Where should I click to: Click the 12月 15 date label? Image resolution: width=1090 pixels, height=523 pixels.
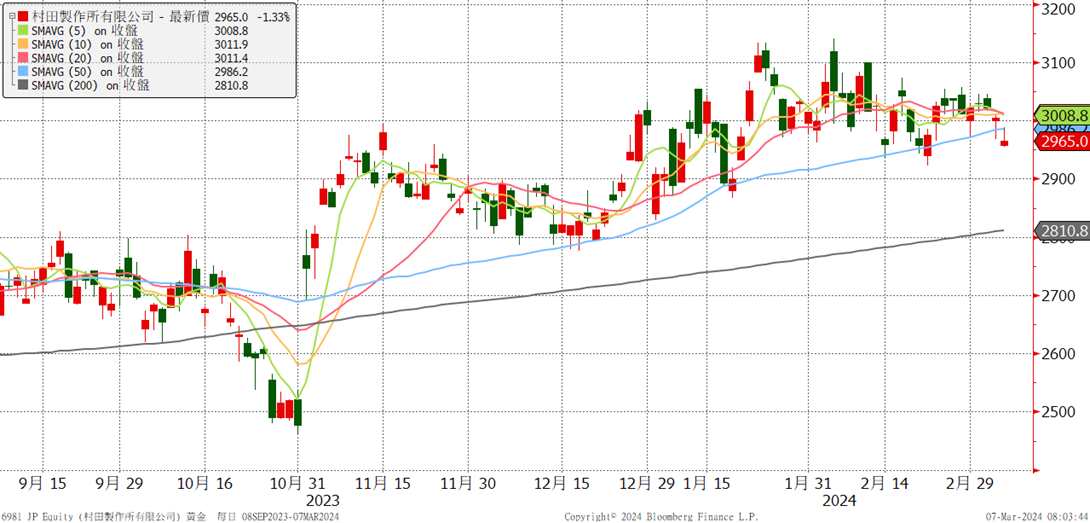[560, 484]
